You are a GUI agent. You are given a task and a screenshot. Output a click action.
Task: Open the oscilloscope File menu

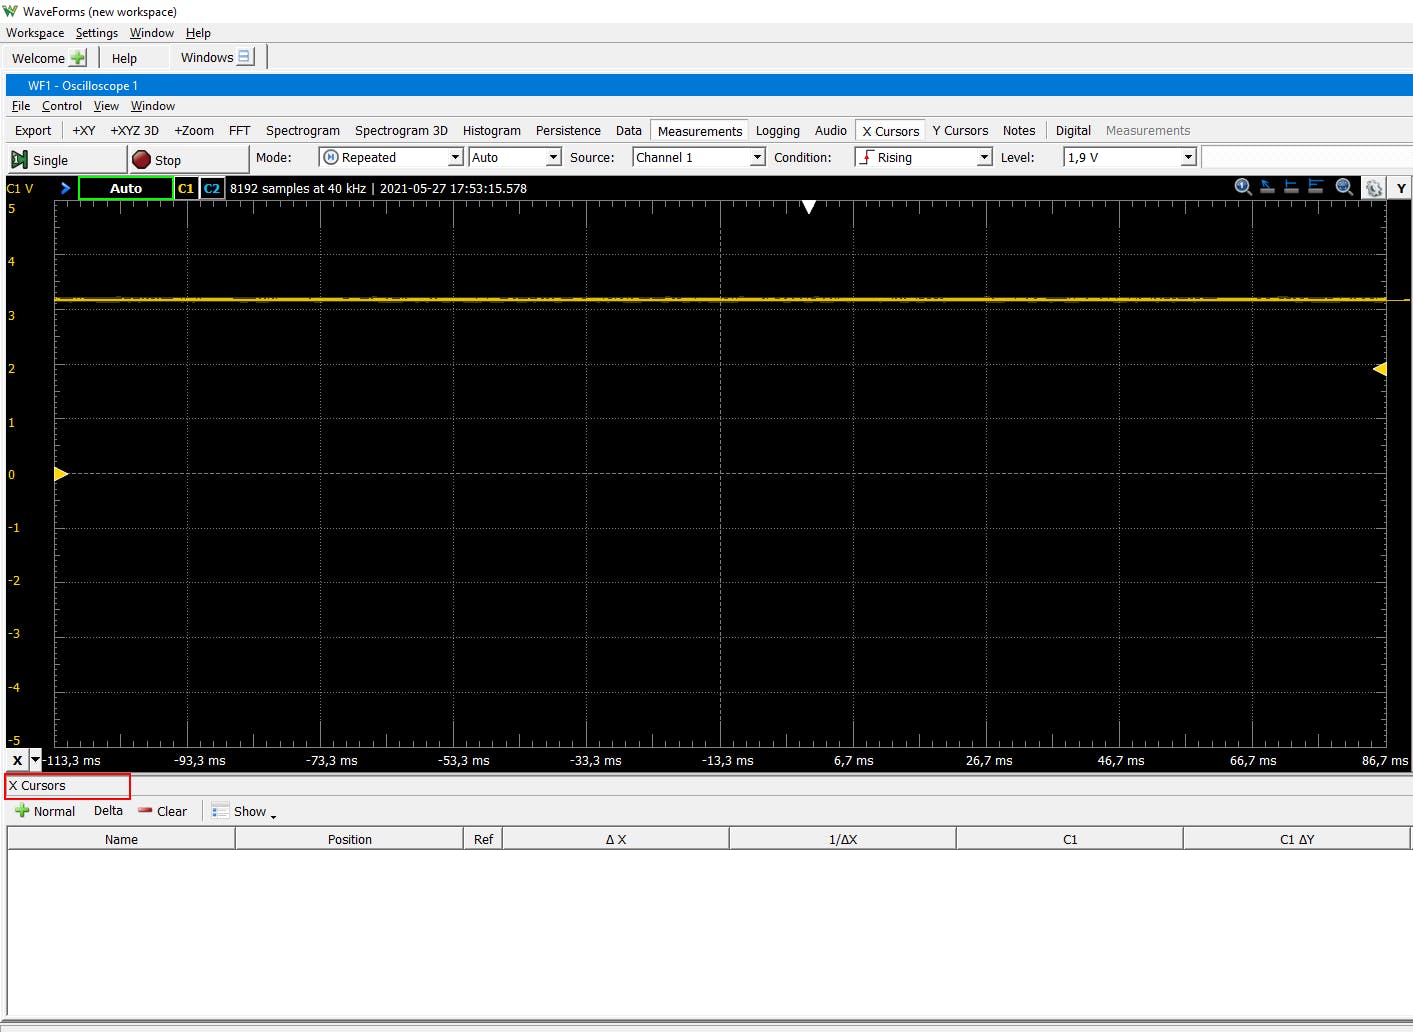21,106
